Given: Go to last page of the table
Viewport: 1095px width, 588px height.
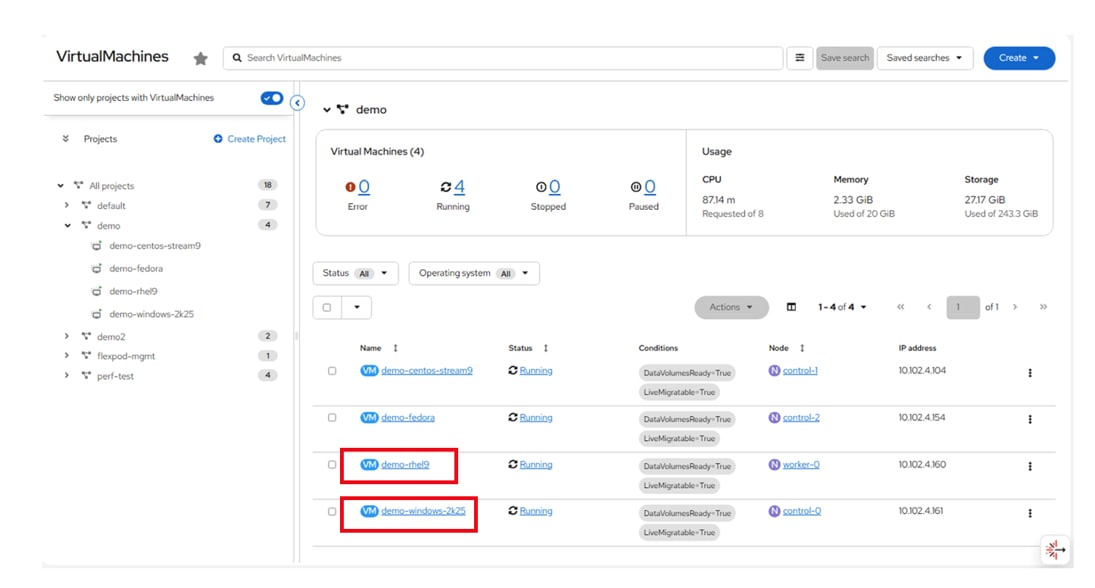Looking at the screenshot, I should click(x=1043, y=307).
